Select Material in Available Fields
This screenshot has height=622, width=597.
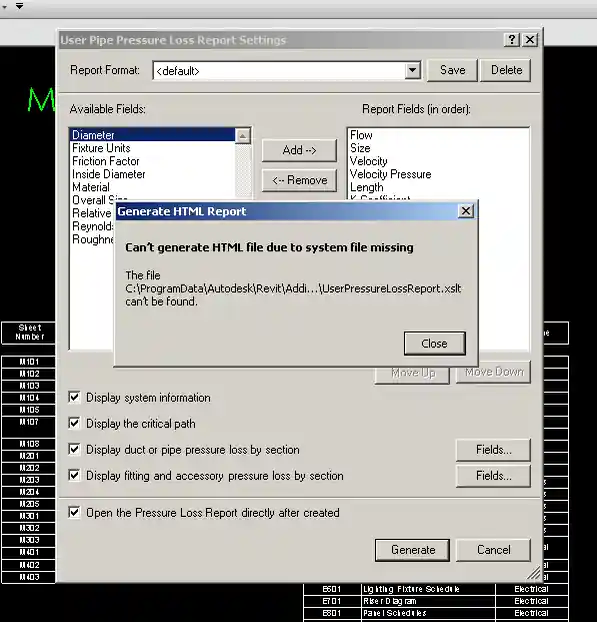(91, 187)
